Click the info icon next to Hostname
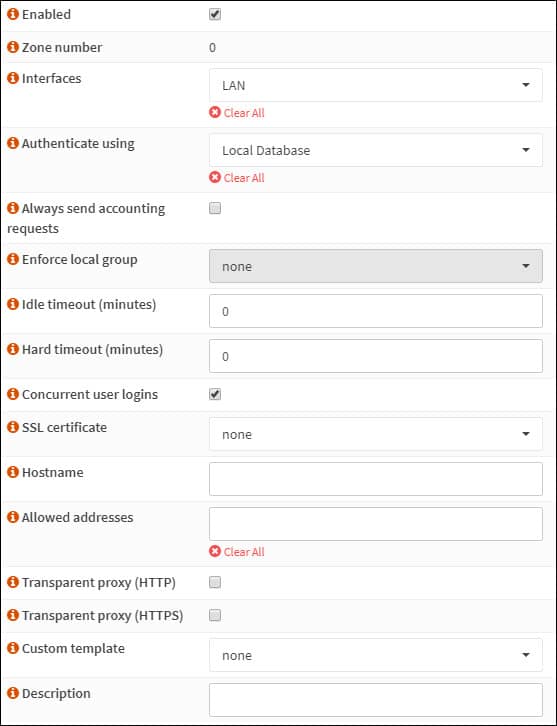The height and width of the screenshot is (726, 557). click(x=13, y=472)
